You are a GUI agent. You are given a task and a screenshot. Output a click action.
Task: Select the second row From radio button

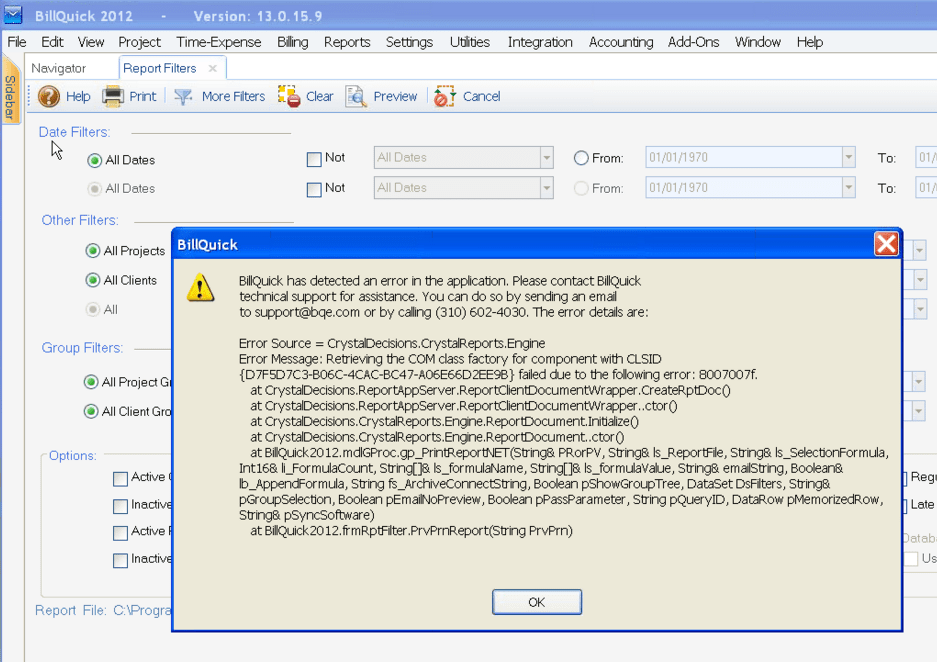581,188
